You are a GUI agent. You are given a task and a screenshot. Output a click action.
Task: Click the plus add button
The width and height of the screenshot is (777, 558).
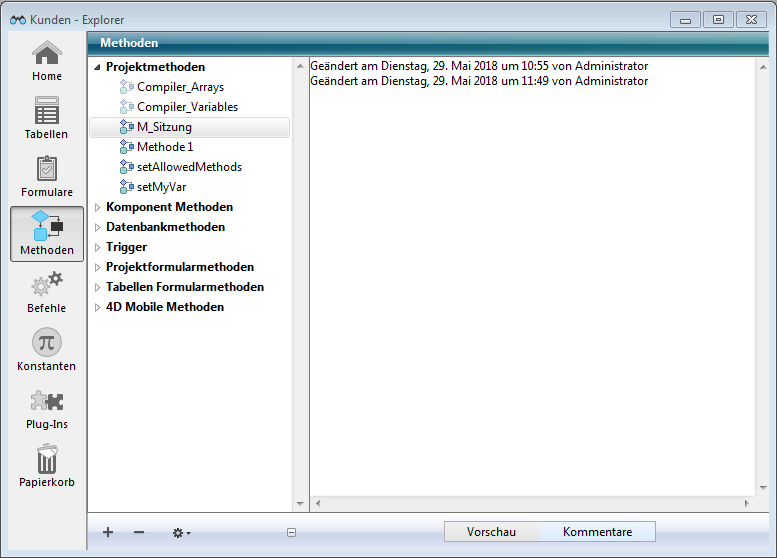[108, 533]
